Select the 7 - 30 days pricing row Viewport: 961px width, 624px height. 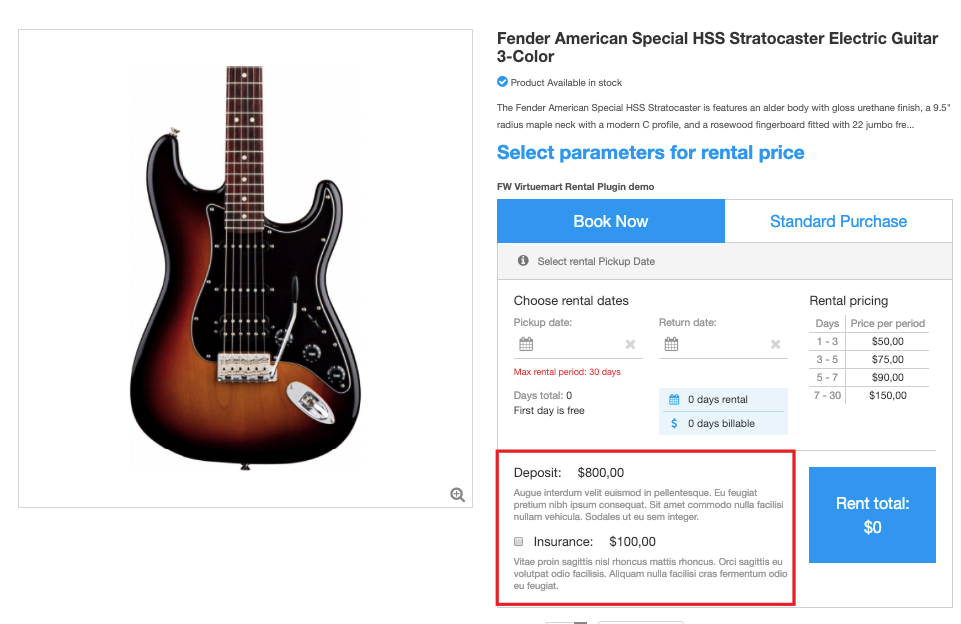pos(868,395)
